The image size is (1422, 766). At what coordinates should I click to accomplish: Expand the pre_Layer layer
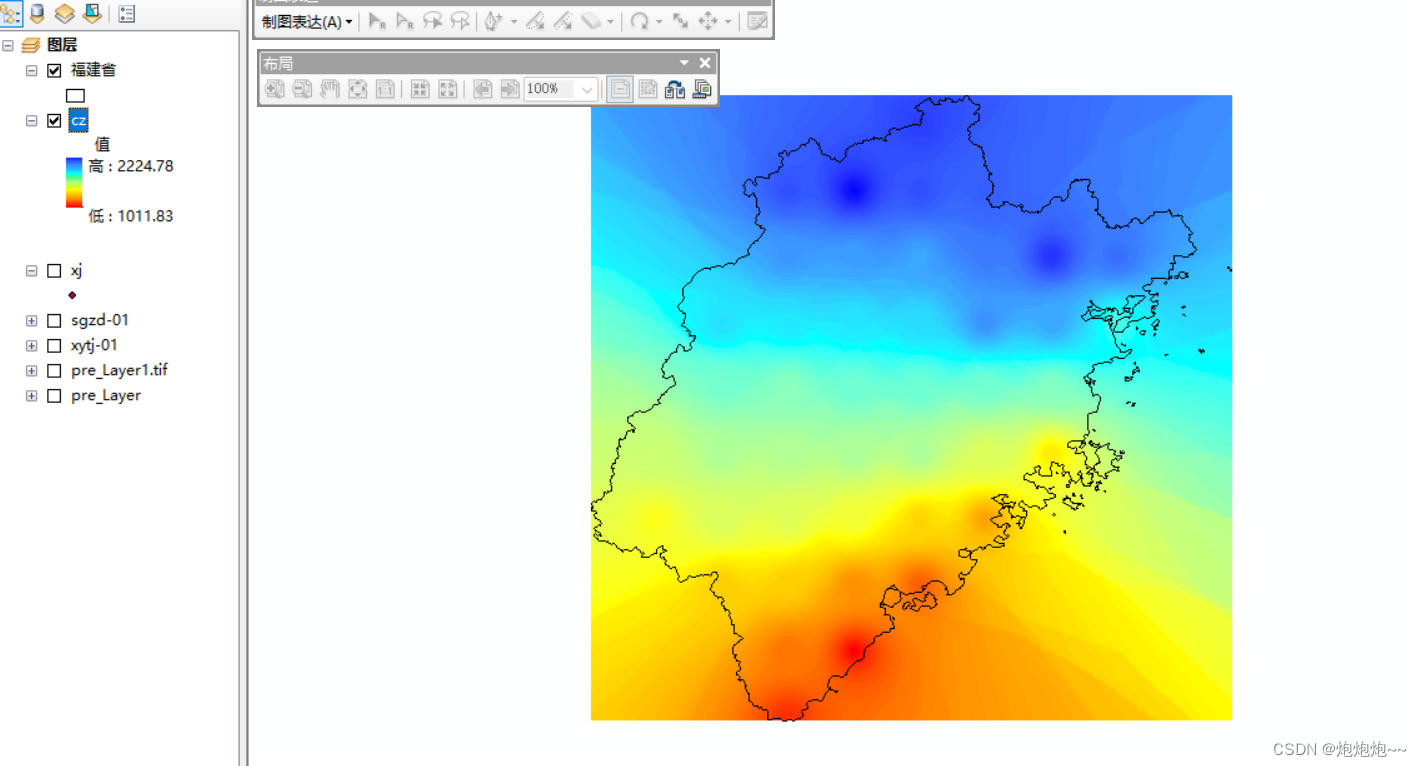coord(31,395)
